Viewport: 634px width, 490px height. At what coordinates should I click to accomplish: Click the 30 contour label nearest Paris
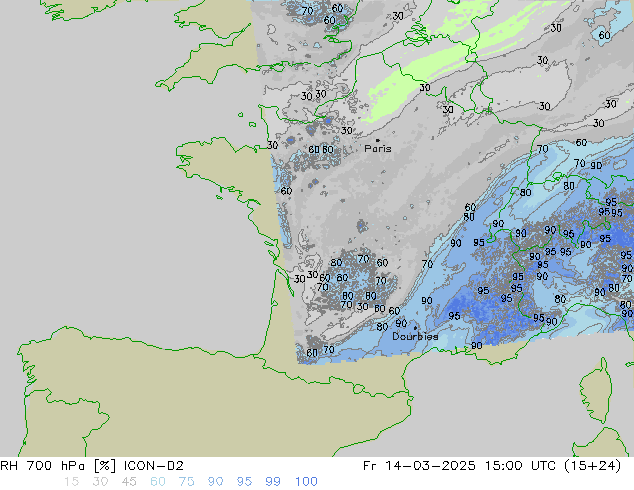coord(347,131)
